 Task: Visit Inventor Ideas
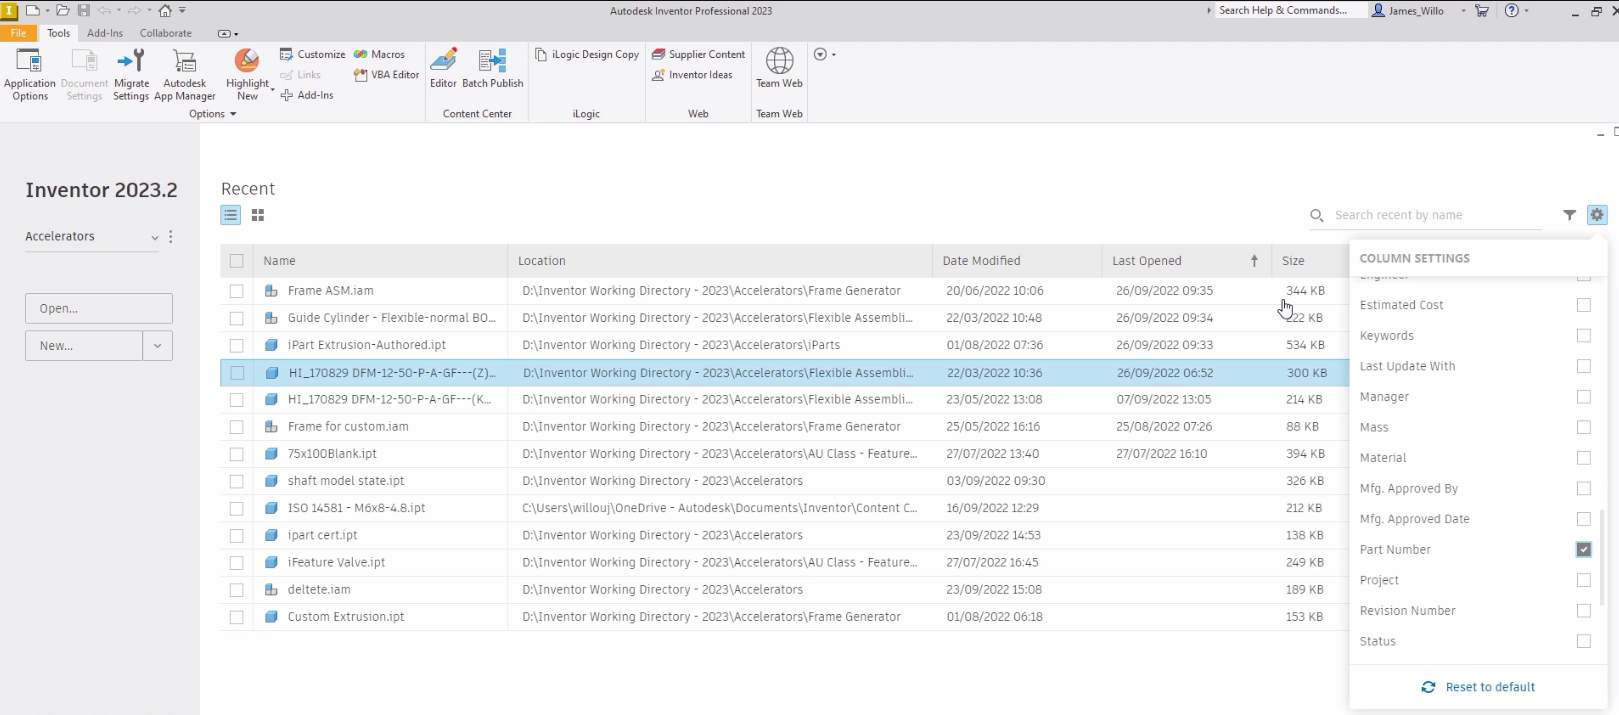tap(692, 75)
